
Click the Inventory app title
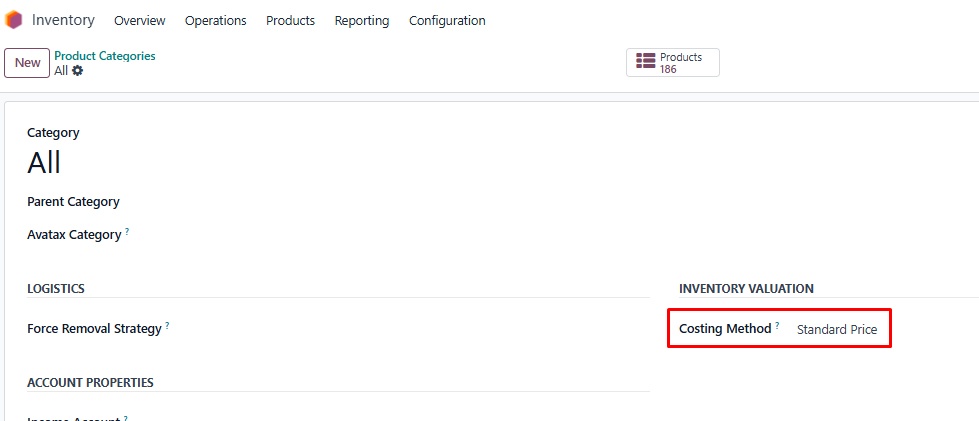click(x=63, y=20)
